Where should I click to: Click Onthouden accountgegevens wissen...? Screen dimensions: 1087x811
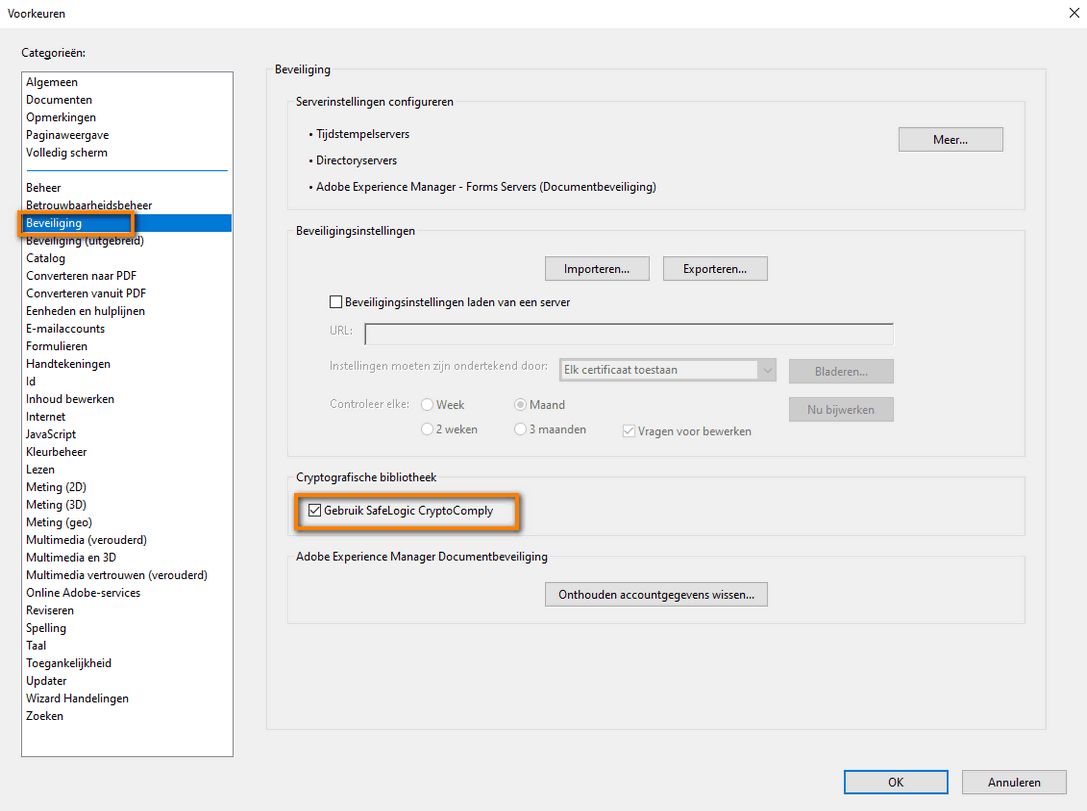656,594
